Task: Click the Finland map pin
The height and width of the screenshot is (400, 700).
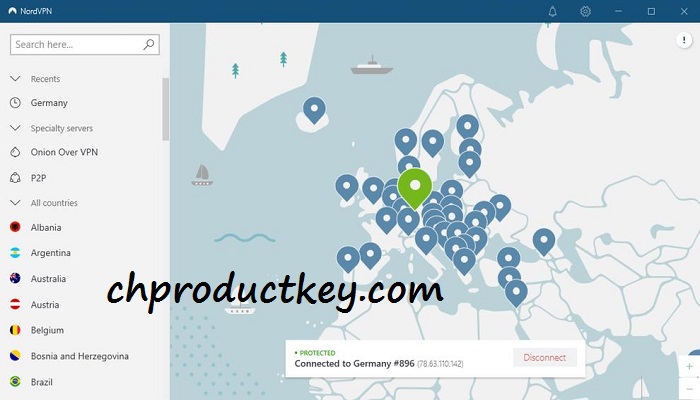Action: tap(467, 127)
